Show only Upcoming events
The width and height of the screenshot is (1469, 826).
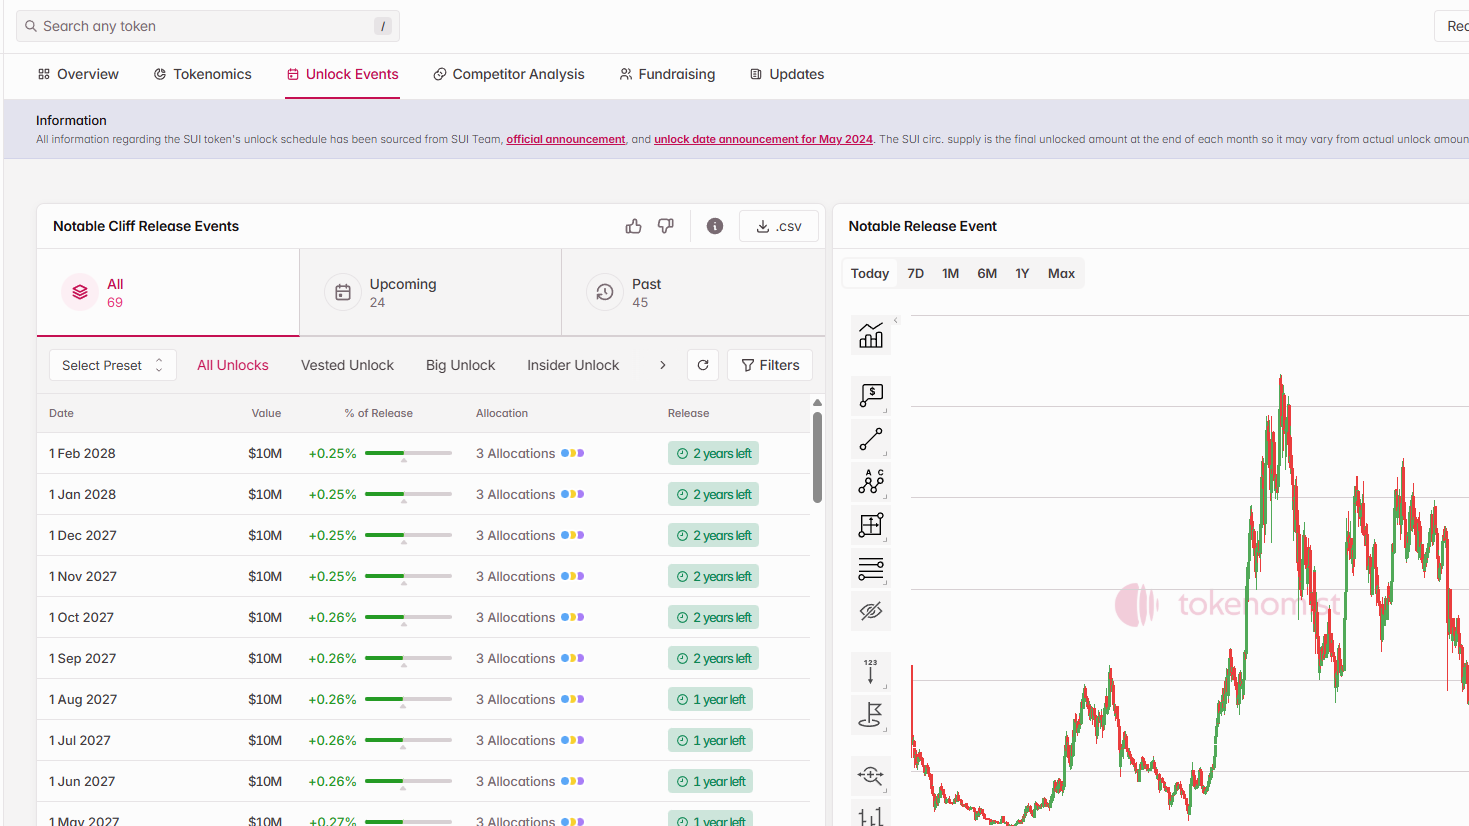click(430, 293)
